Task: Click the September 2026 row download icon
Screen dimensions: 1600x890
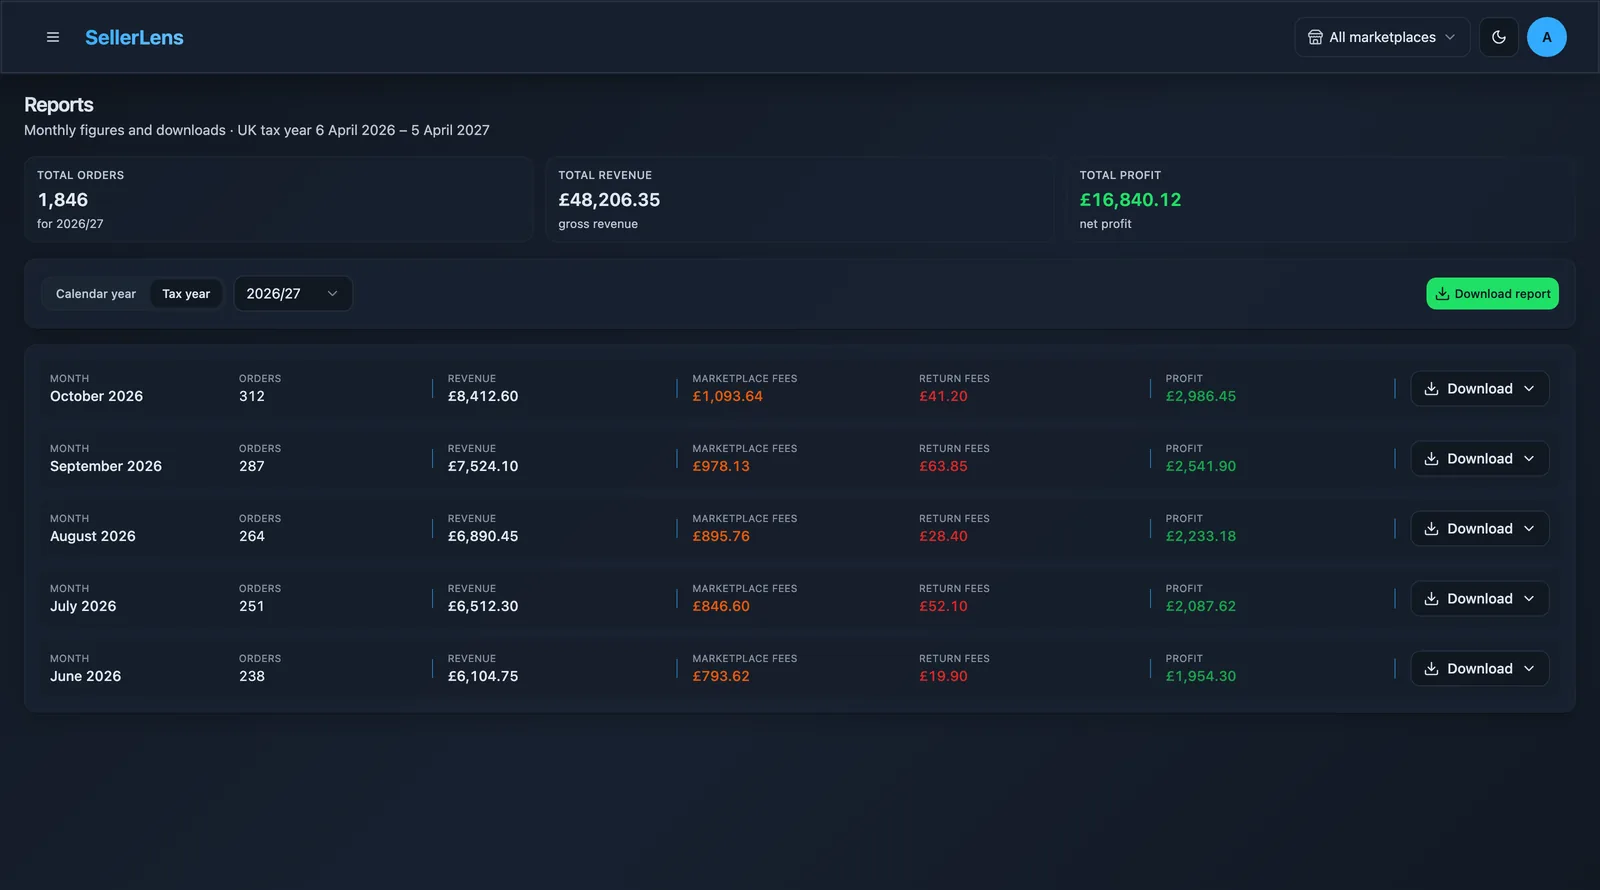Action: click(x=1431, y=459)
